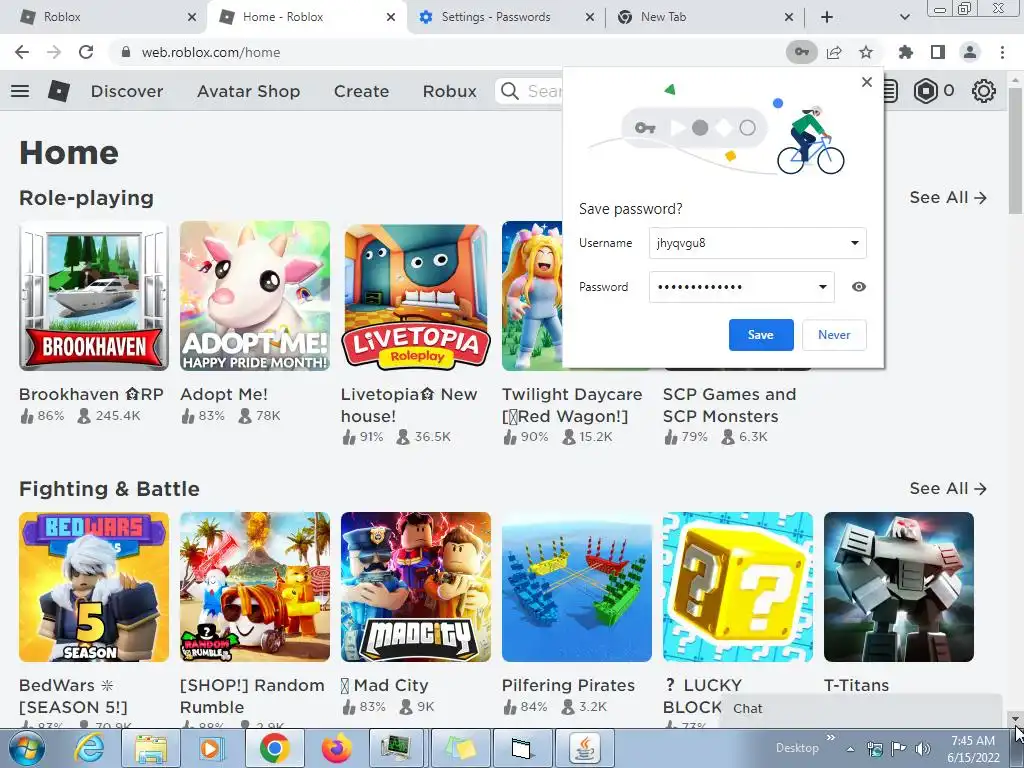Switch to Chrome in the taskbar

click(x=274, y=748)
